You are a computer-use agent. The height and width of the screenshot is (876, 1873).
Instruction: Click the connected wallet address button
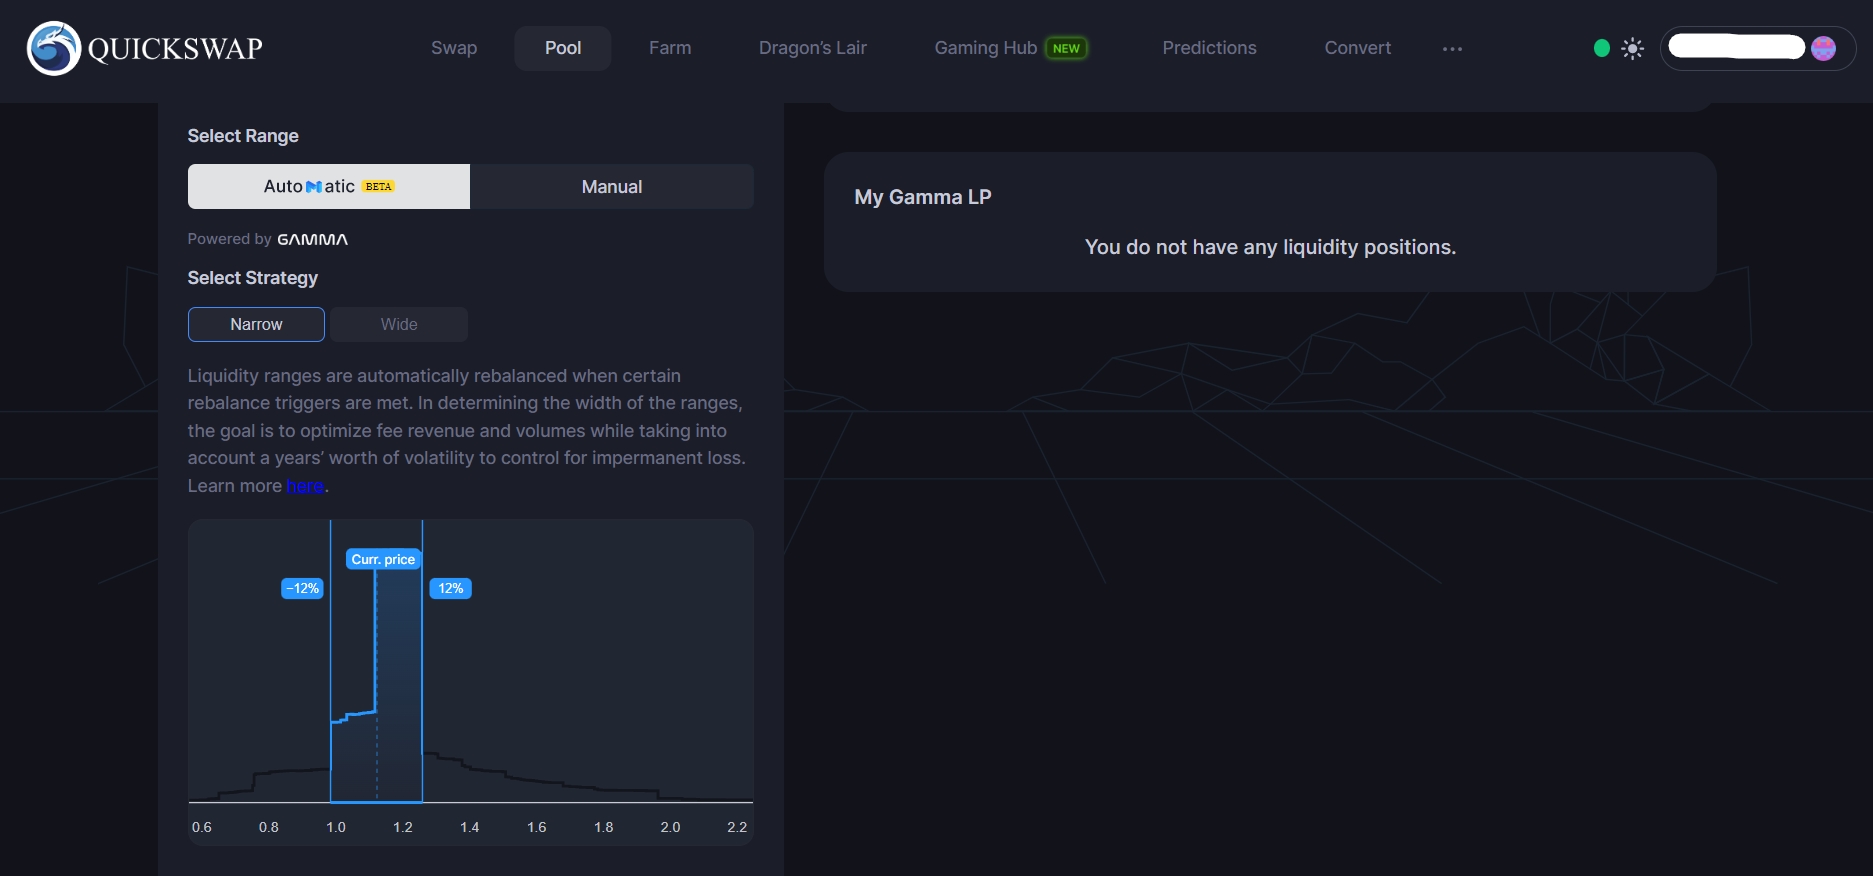1736,48
